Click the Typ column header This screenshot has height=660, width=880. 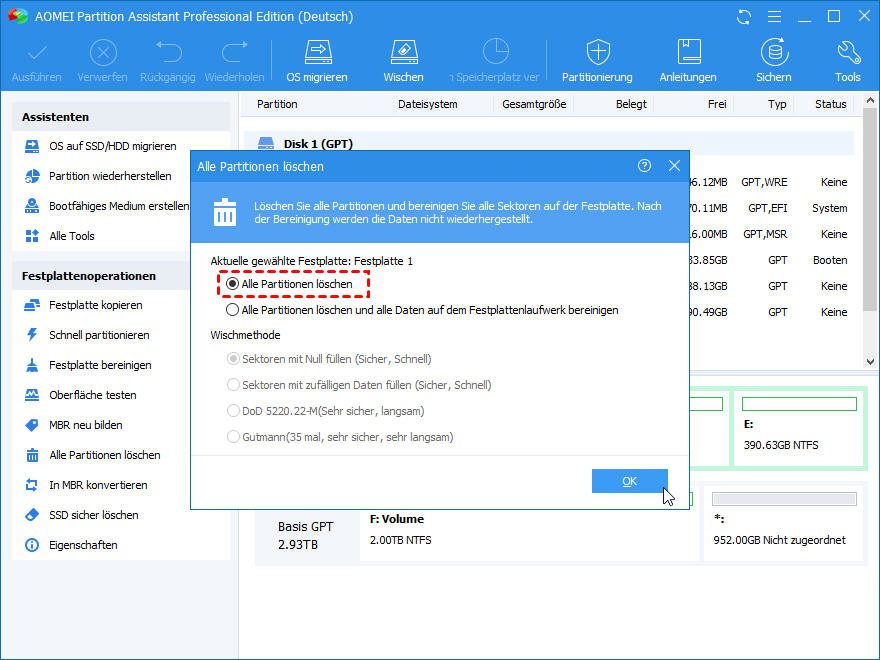point(777,104)
